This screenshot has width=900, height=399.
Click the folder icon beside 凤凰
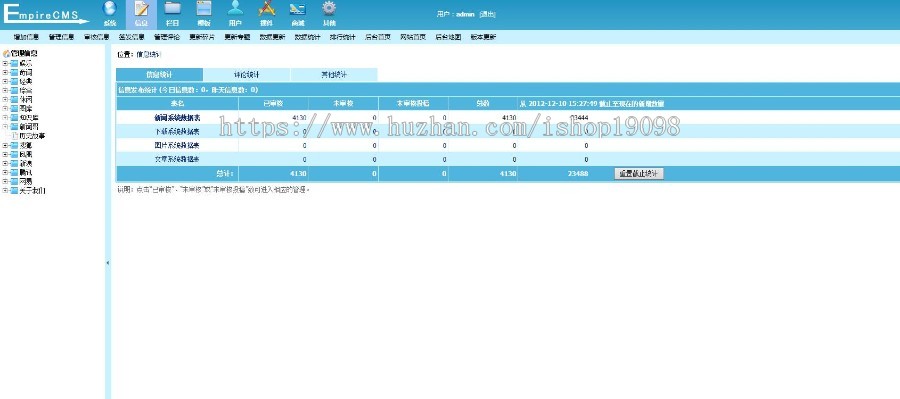point(14,154)
